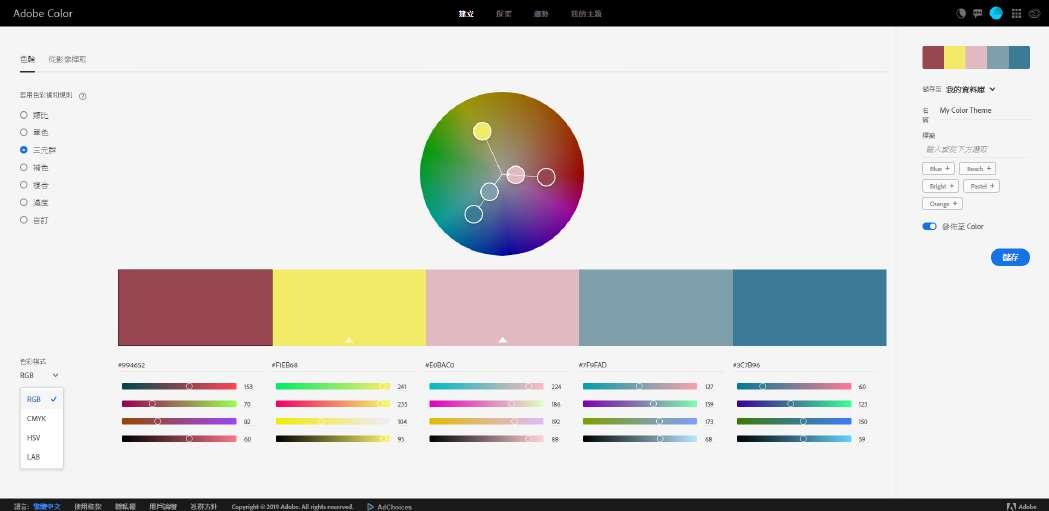Click the large gray-blue color swatch
Image resolution: width=1049 pixels, height=511 pixels.
(x=656, y=308)
